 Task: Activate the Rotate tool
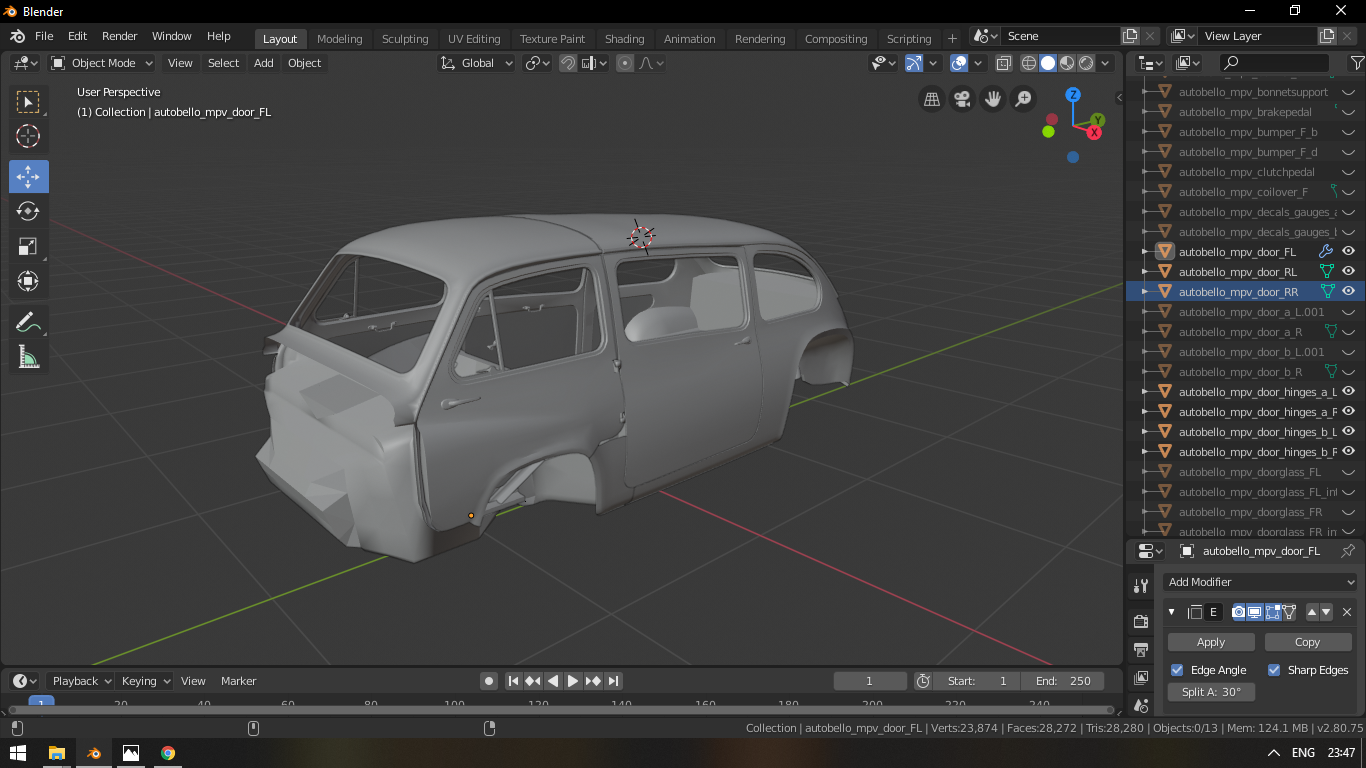(28, 210)
